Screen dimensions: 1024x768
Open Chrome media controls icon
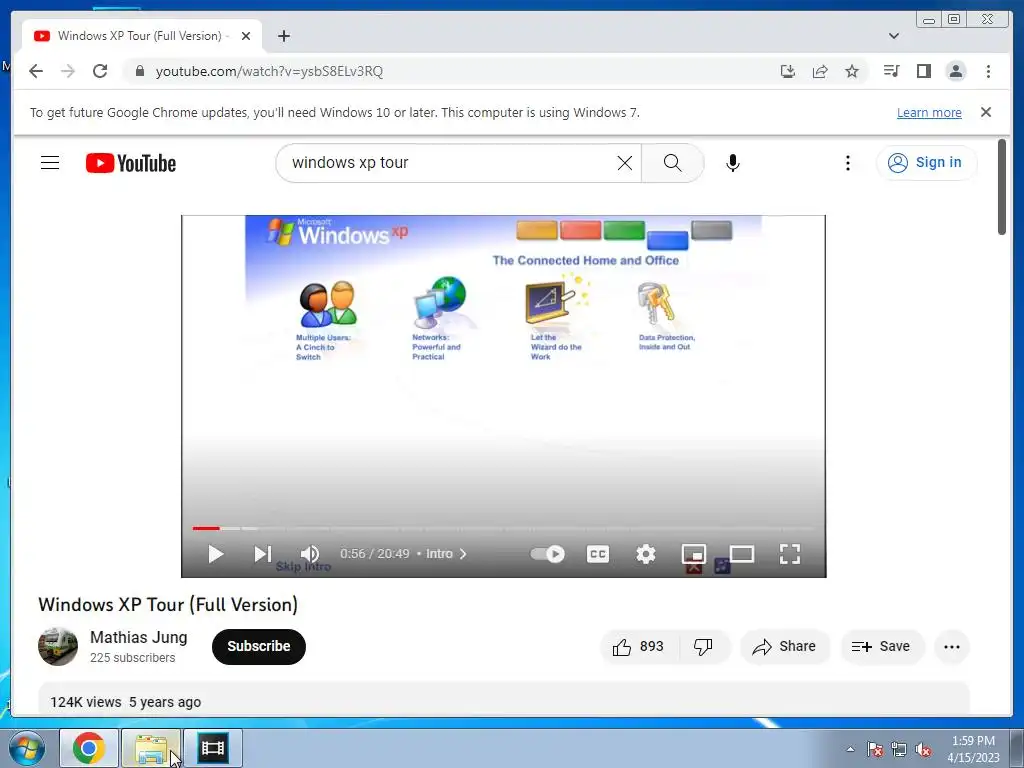[891, 71]
